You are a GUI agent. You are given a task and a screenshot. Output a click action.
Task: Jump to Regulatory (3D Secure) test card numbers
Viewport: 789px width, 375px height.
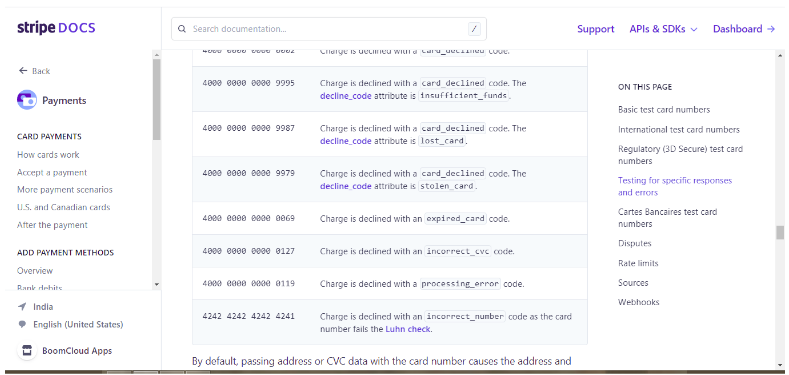pos(680,155)
